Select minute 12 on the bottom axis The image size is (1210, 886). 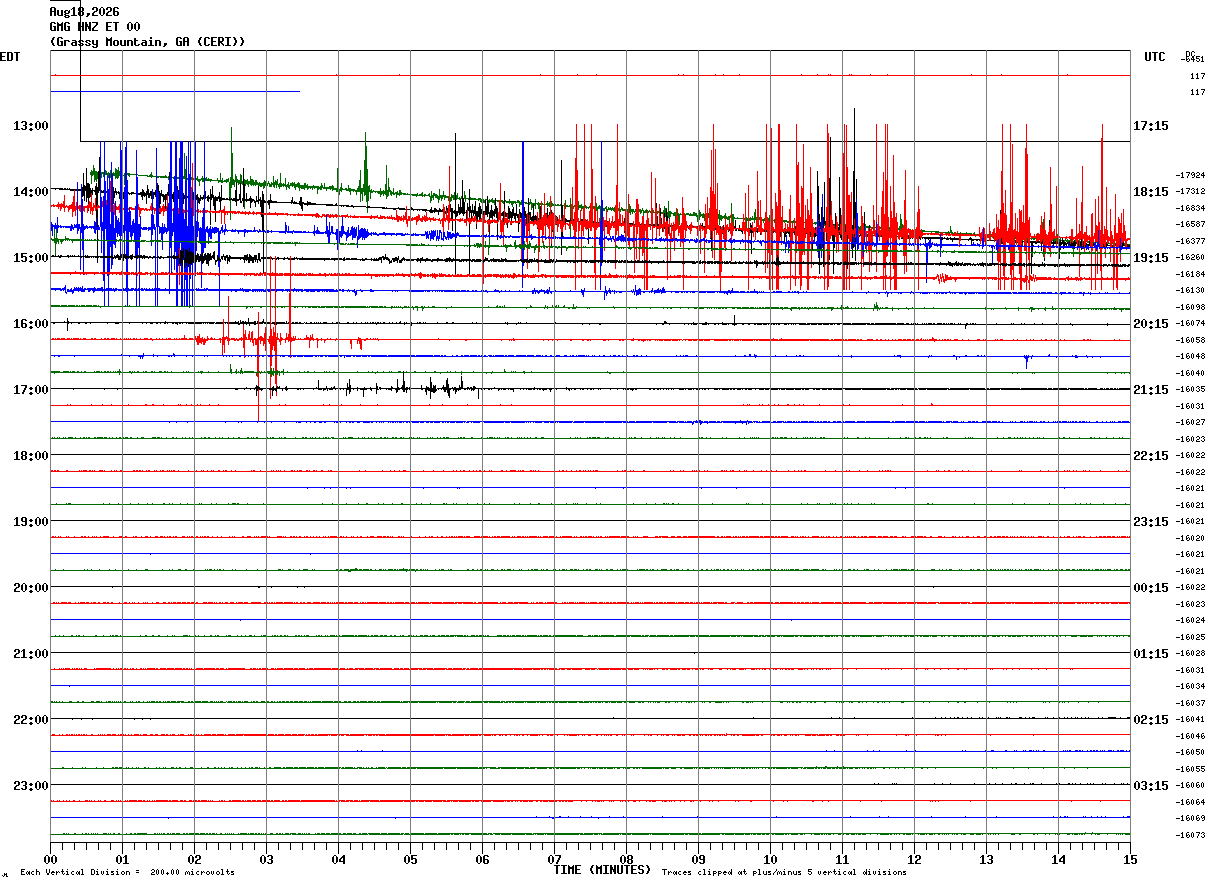914,859
